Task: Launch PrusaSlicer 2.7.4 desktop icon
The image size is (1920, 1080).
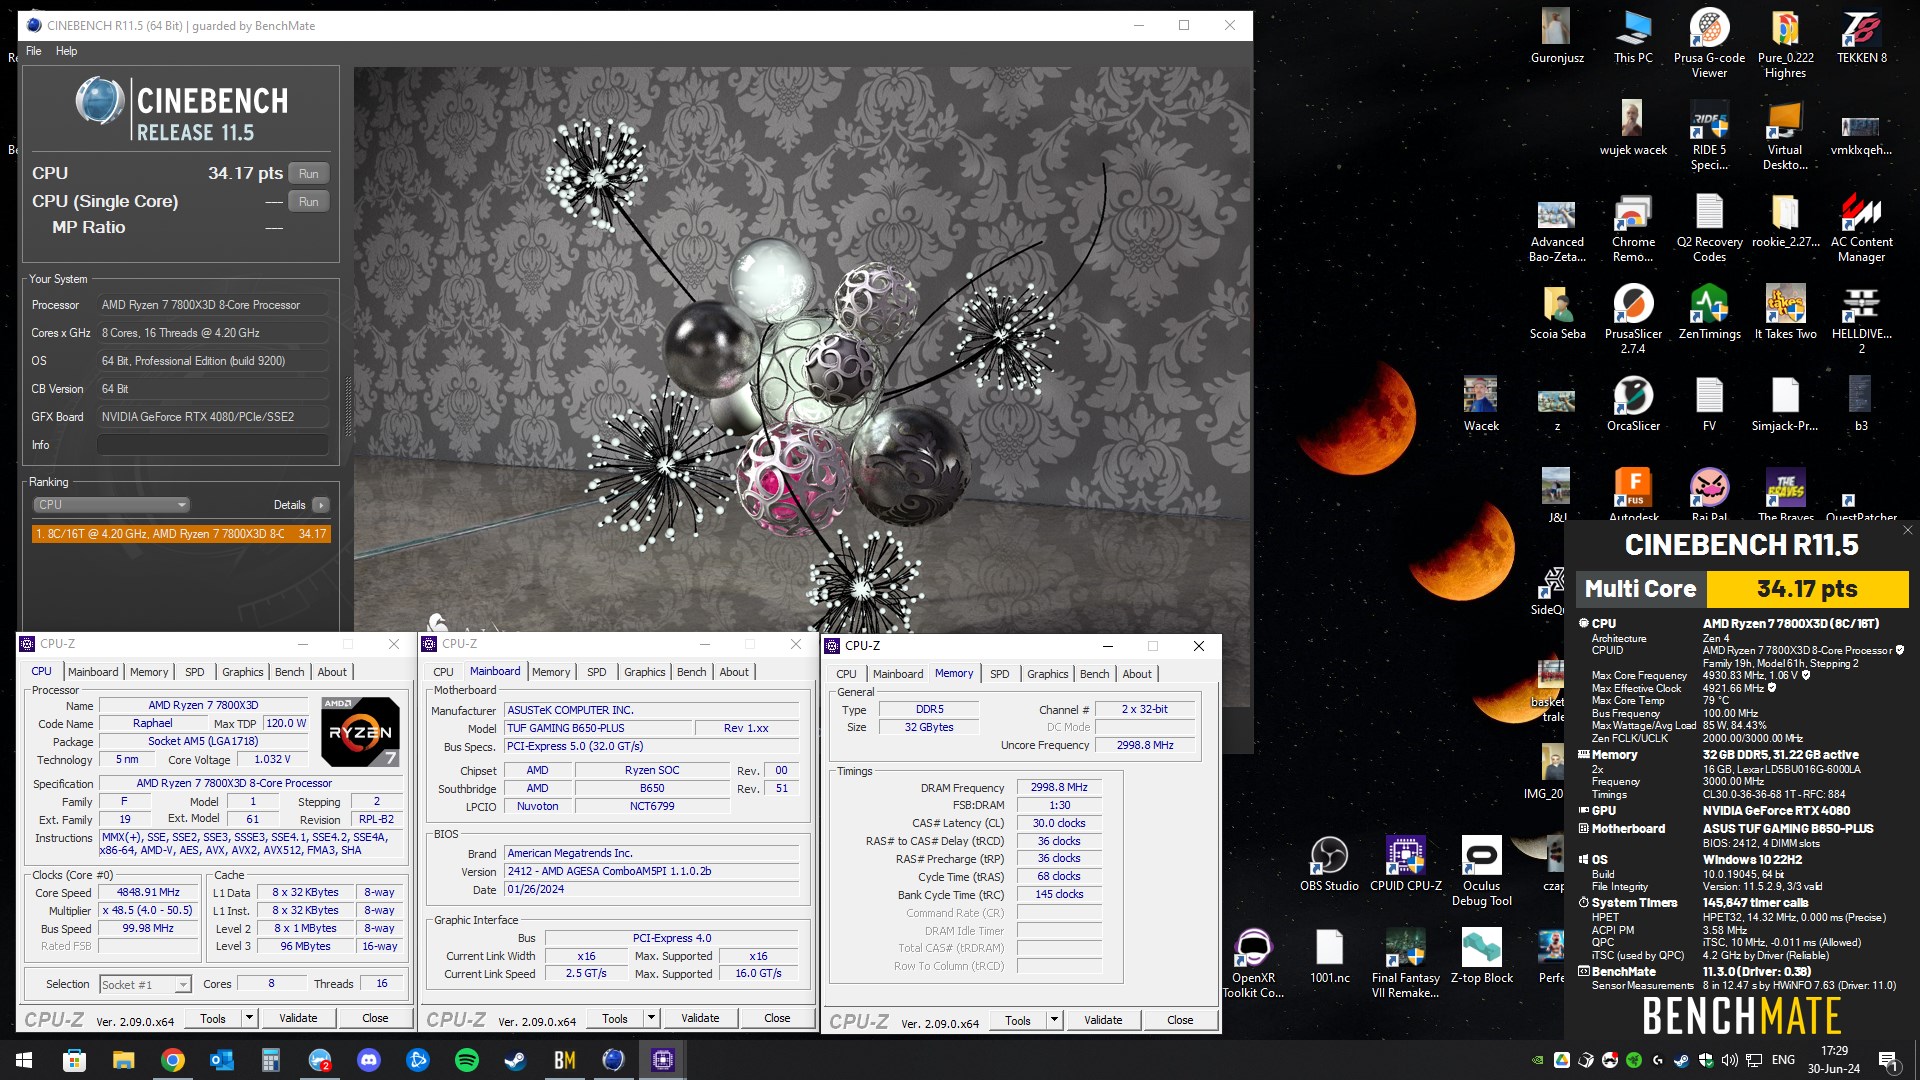Action: click(1633, 319)
